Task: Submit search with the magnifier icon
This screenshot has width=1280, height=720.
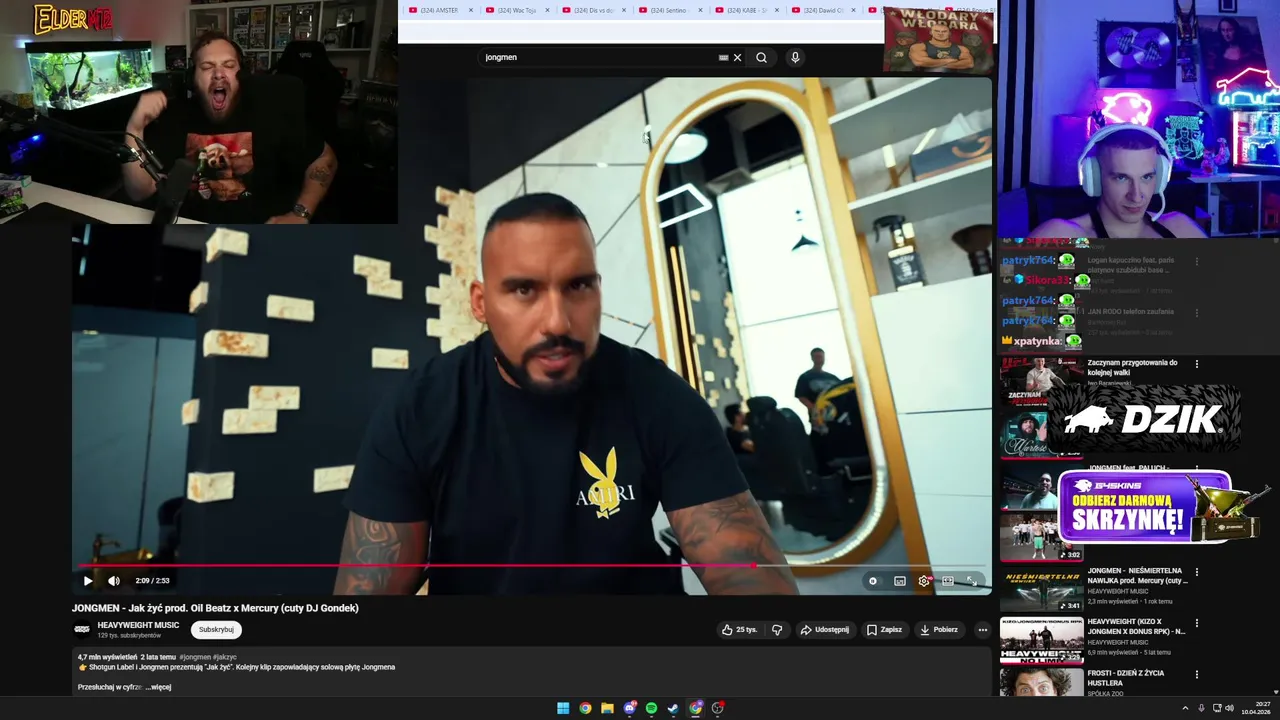Action: pos(761,57)
